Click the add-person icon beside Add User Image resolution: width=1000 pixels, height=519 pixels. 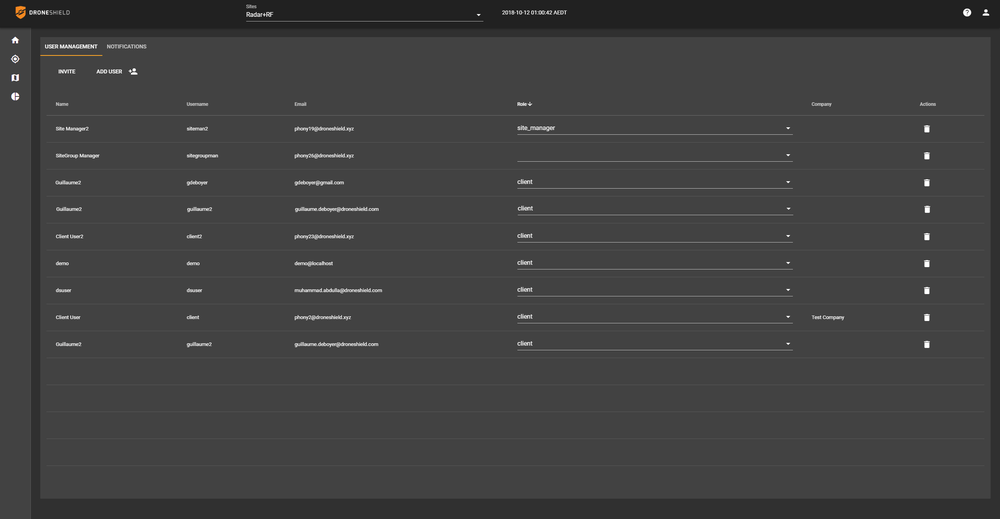tap(133, 72)
